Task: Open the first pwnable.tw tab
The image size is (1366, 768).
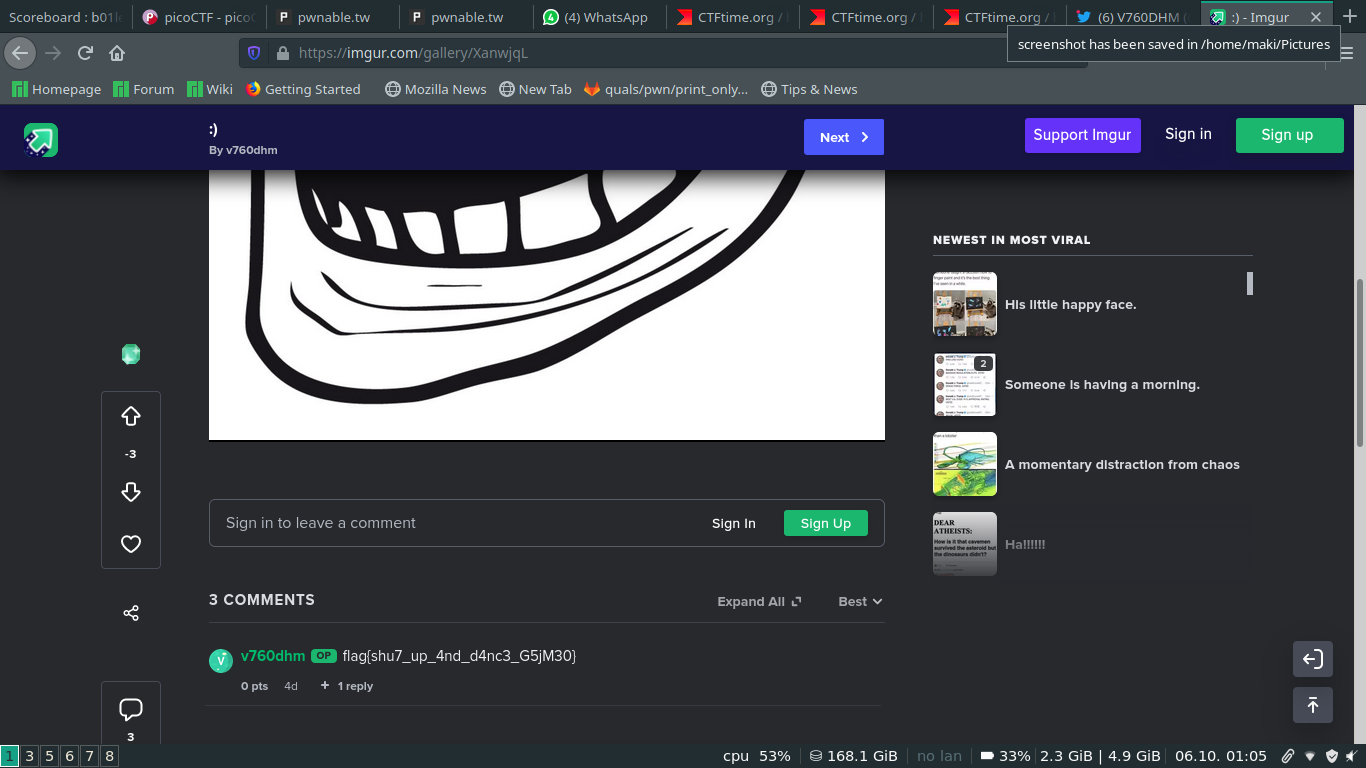Action: tap(333, 17)
